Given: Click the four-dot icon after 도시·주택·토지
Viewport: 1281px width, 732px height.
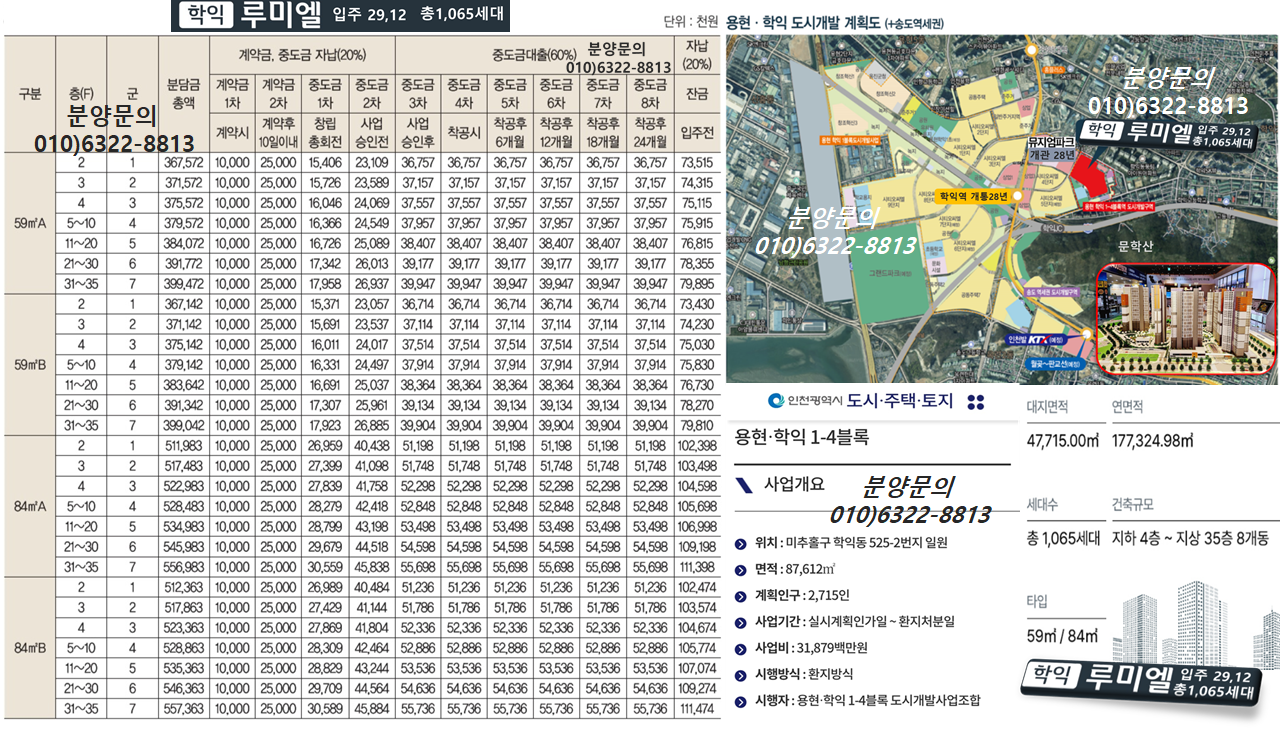Looking at the screenshot, I should (977, 402).
